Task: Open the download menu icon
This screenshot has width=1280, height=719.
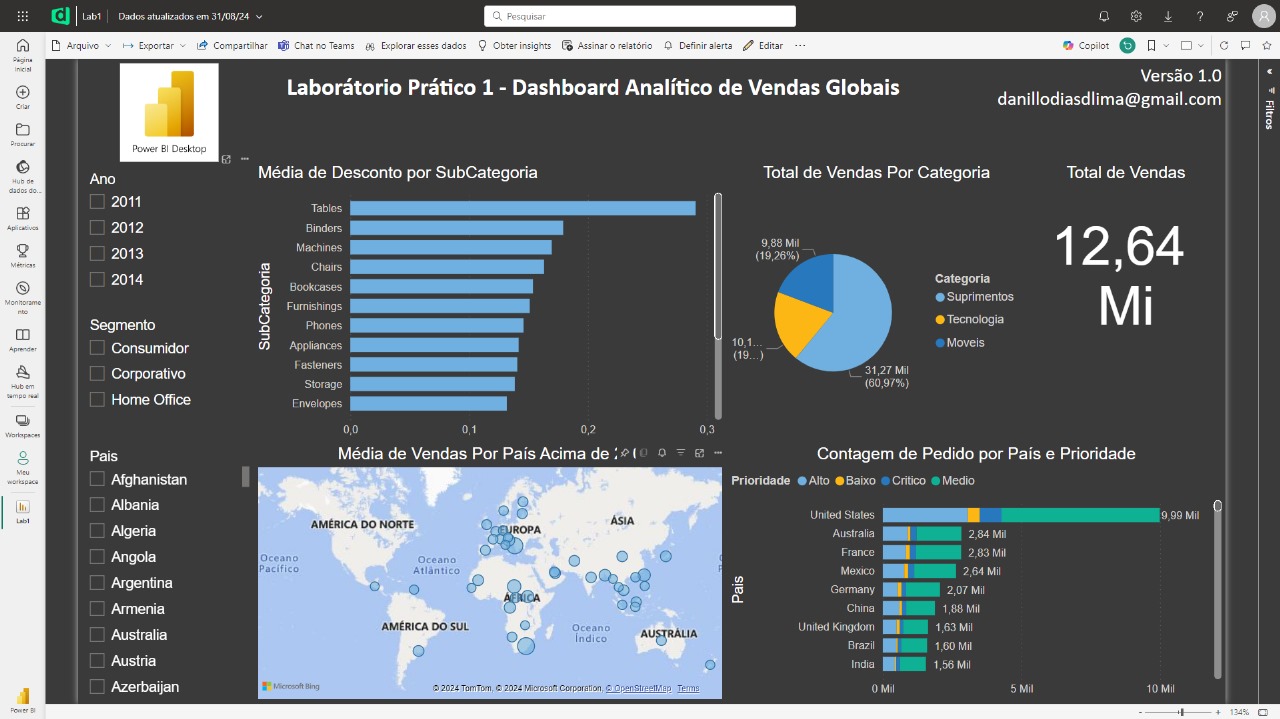Action: [x=1168, y=16]
